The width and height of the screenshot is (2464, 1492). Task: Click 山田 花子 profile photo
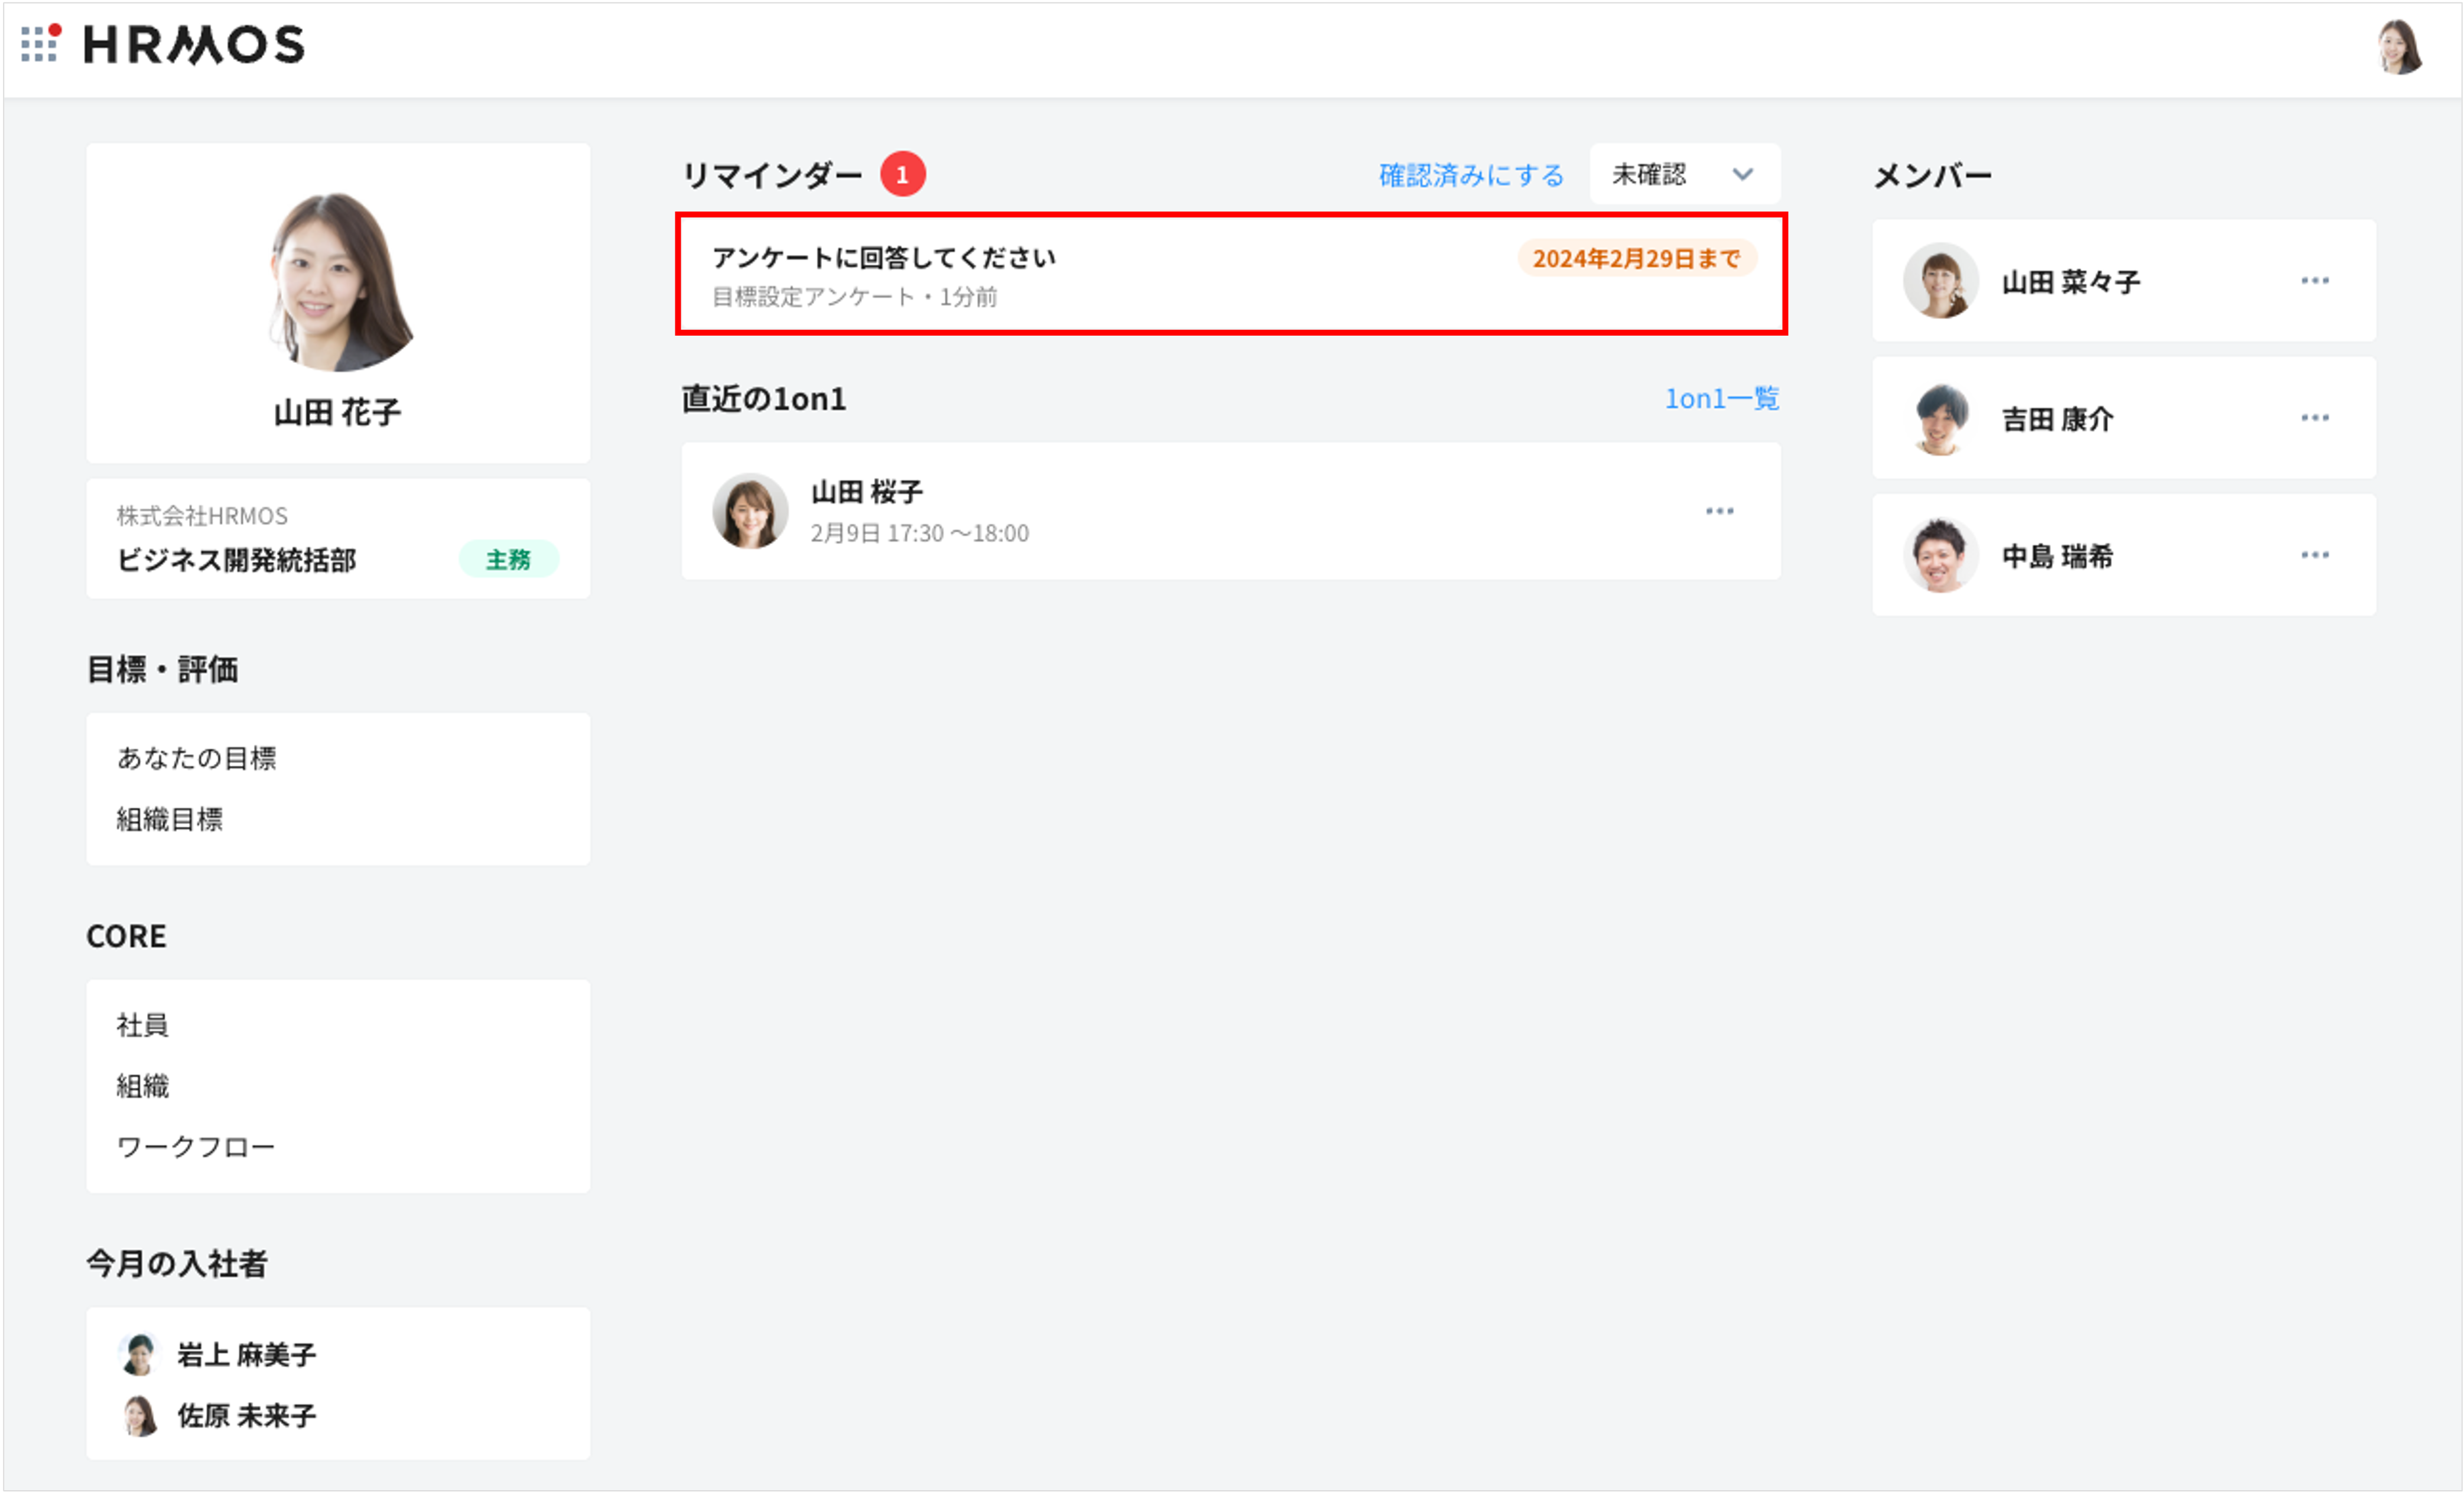tap(338, 281)
